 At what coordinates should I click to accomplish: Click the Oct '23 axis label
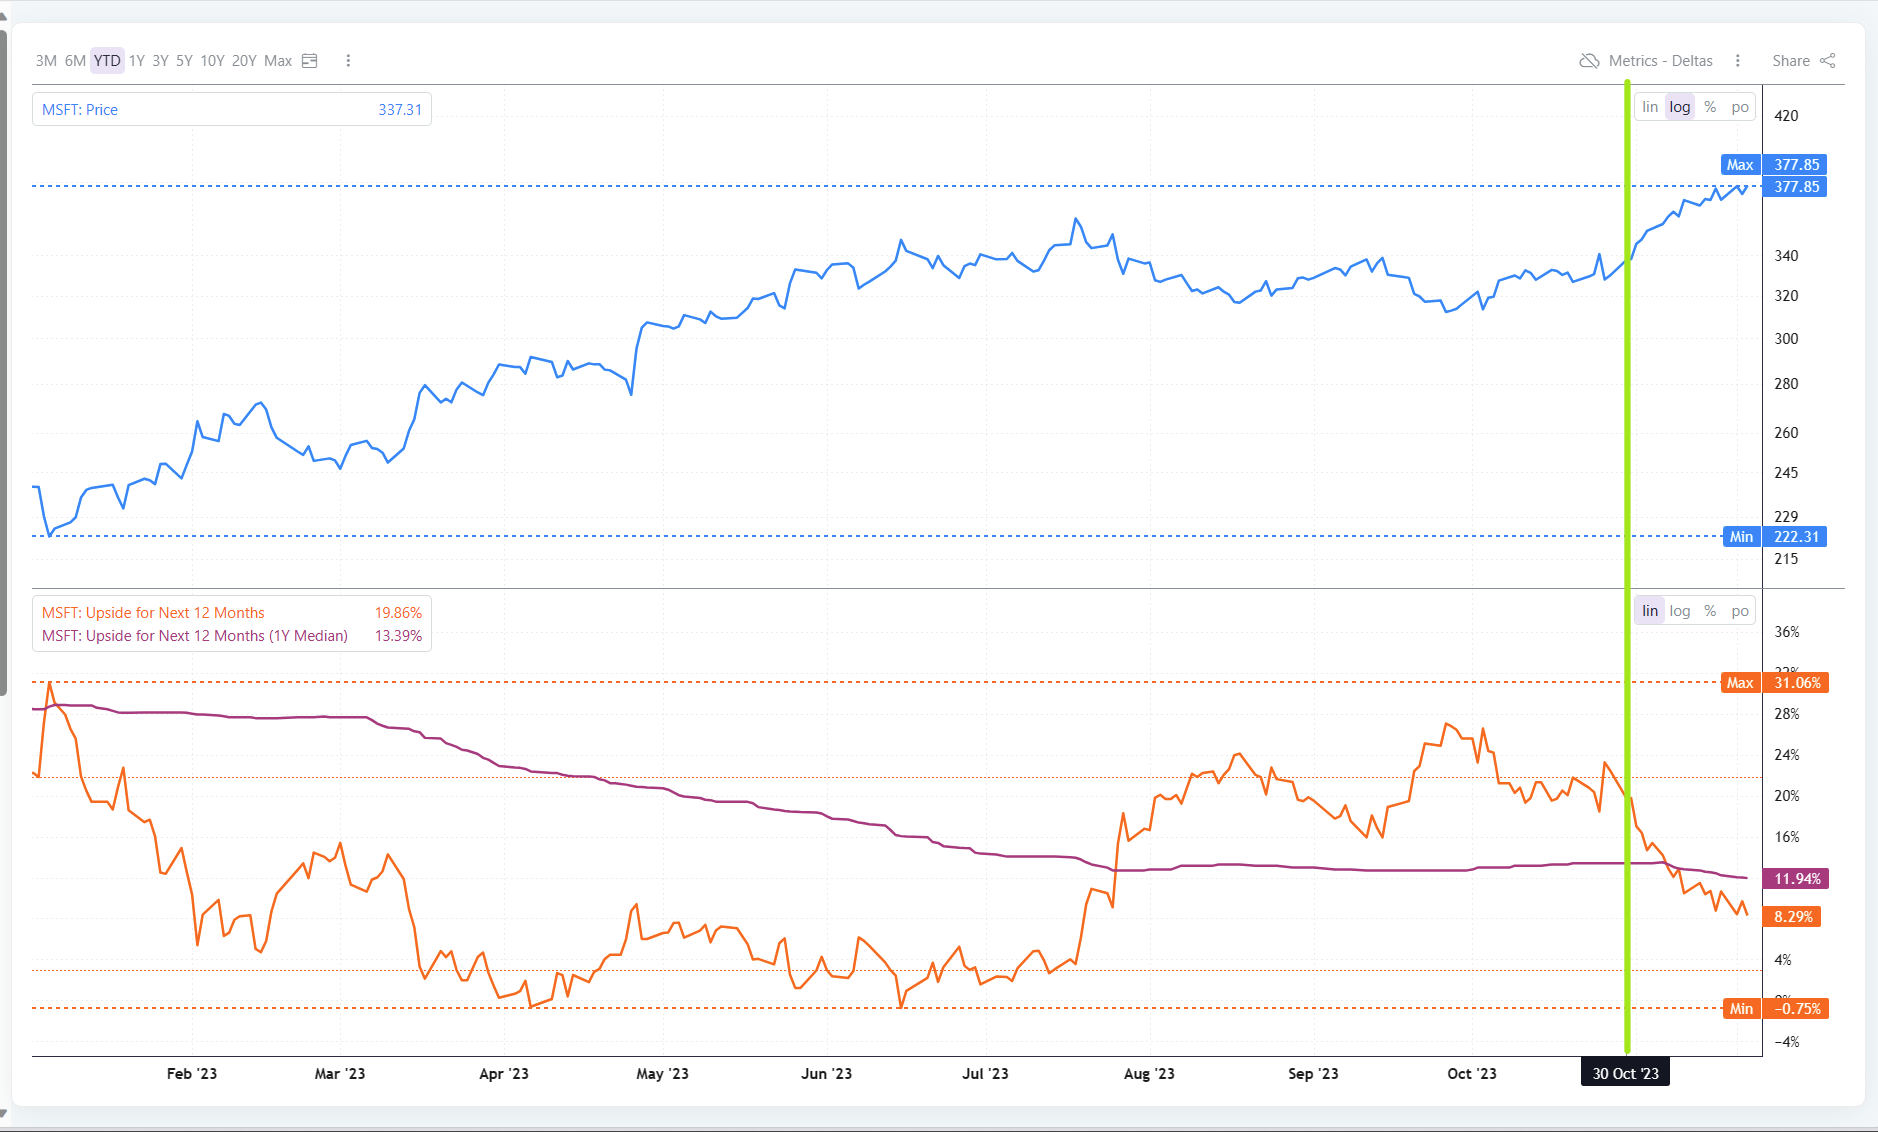1472,1074
